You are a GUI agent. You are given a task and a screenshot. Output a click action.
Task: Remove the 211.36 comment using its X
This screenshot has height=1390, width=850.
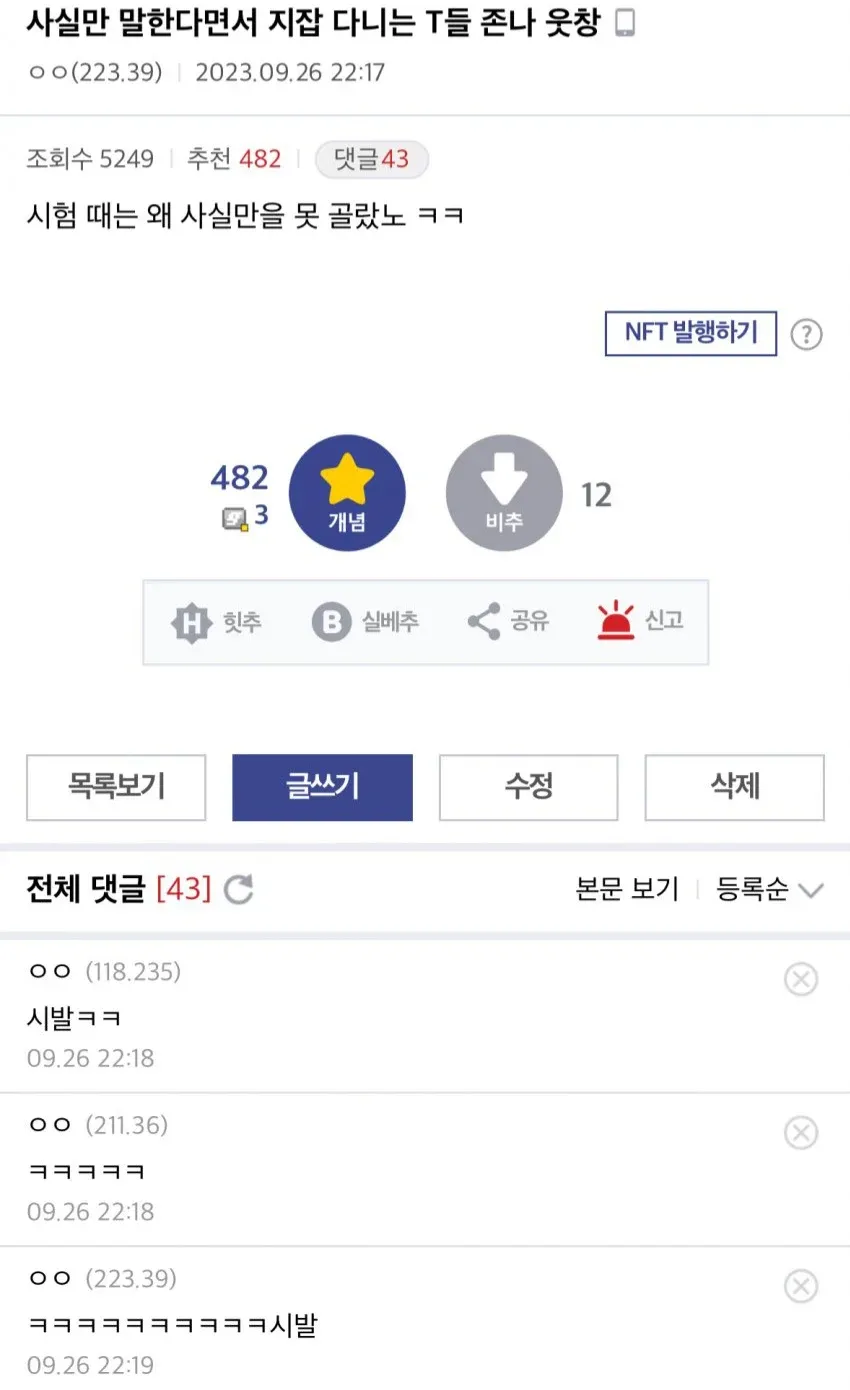pyautogui.click(x=801, y=1133)
